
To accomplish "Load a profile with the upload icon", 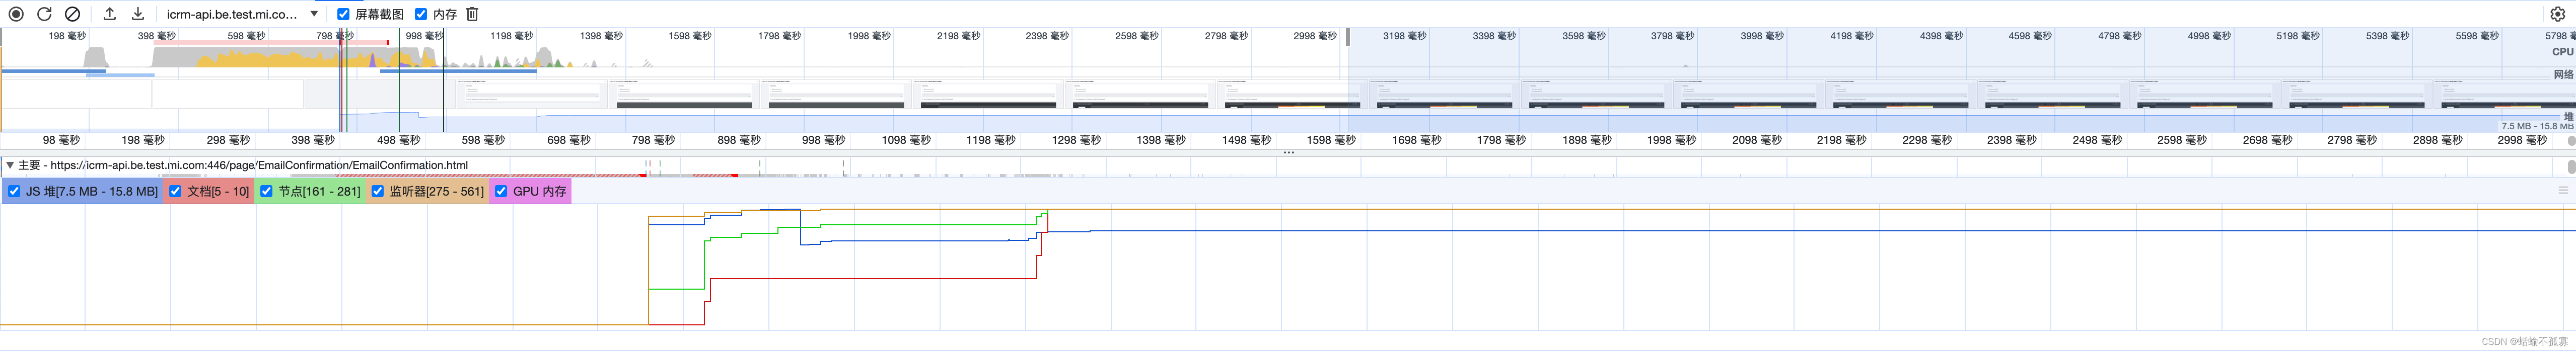I will [x=110, y=14].
